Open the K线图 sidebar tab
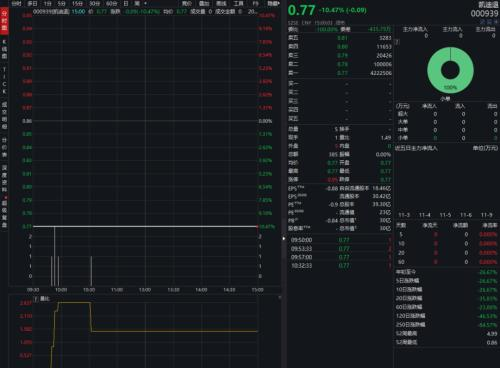Viewport: 500px width, 368px height. 4,49
